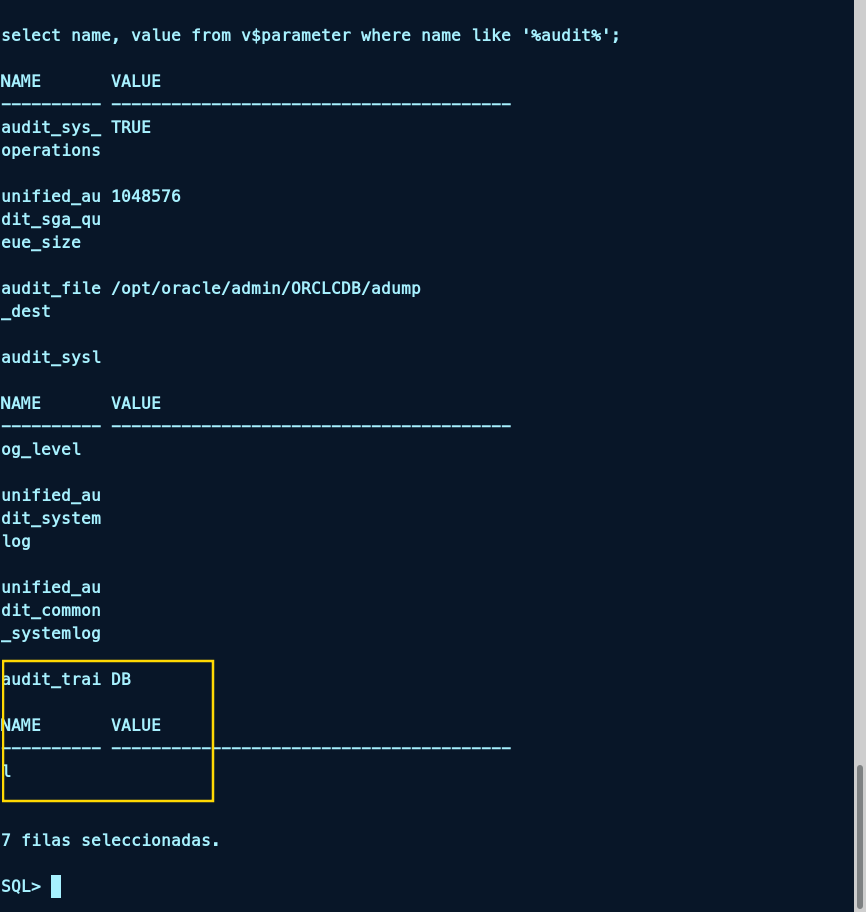
Task: Click the select v$parameter query line
Action: point(318,35)
